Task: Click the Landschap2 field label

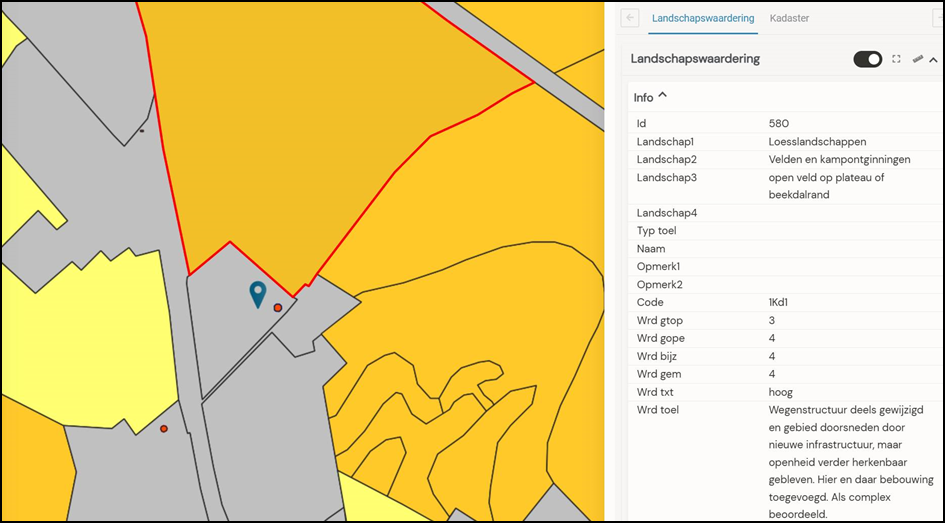Action: (x=667, y=160)
